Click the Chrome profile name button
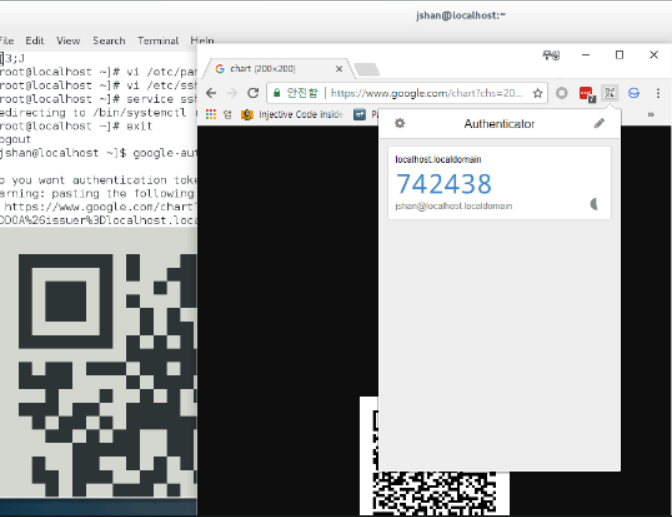The width and height of the screenshot is (672, 517). [x=551, y=55]
